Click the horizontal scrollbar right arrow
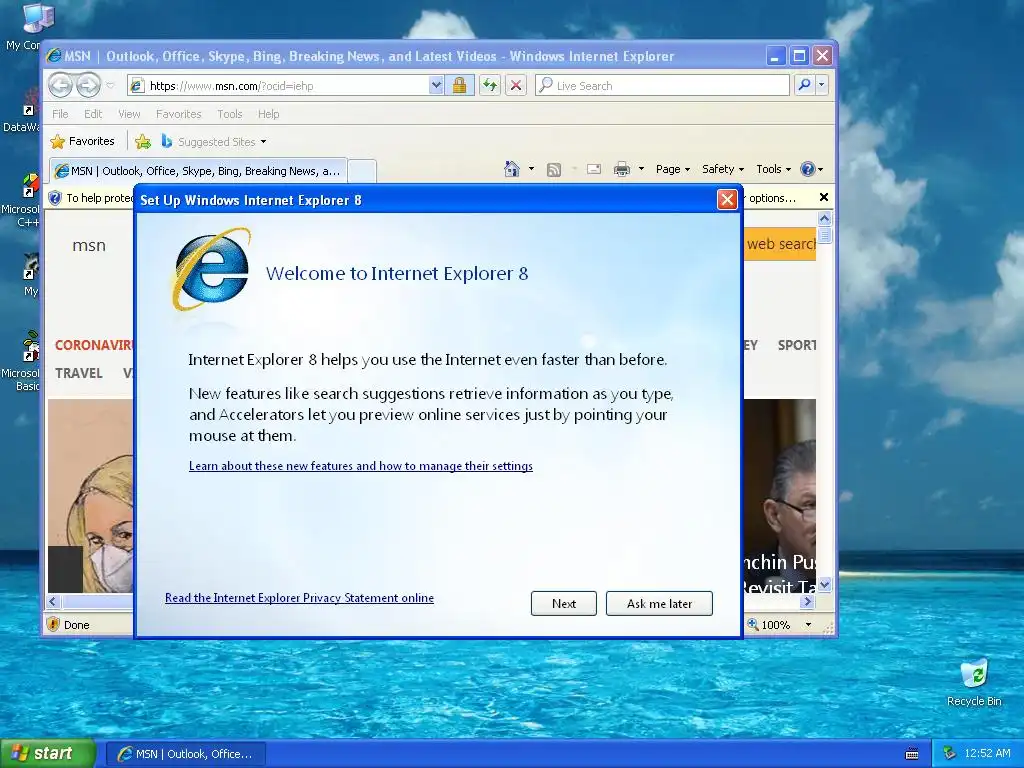The width and height of the screenshot is (1024, 768). click(808, 601)
